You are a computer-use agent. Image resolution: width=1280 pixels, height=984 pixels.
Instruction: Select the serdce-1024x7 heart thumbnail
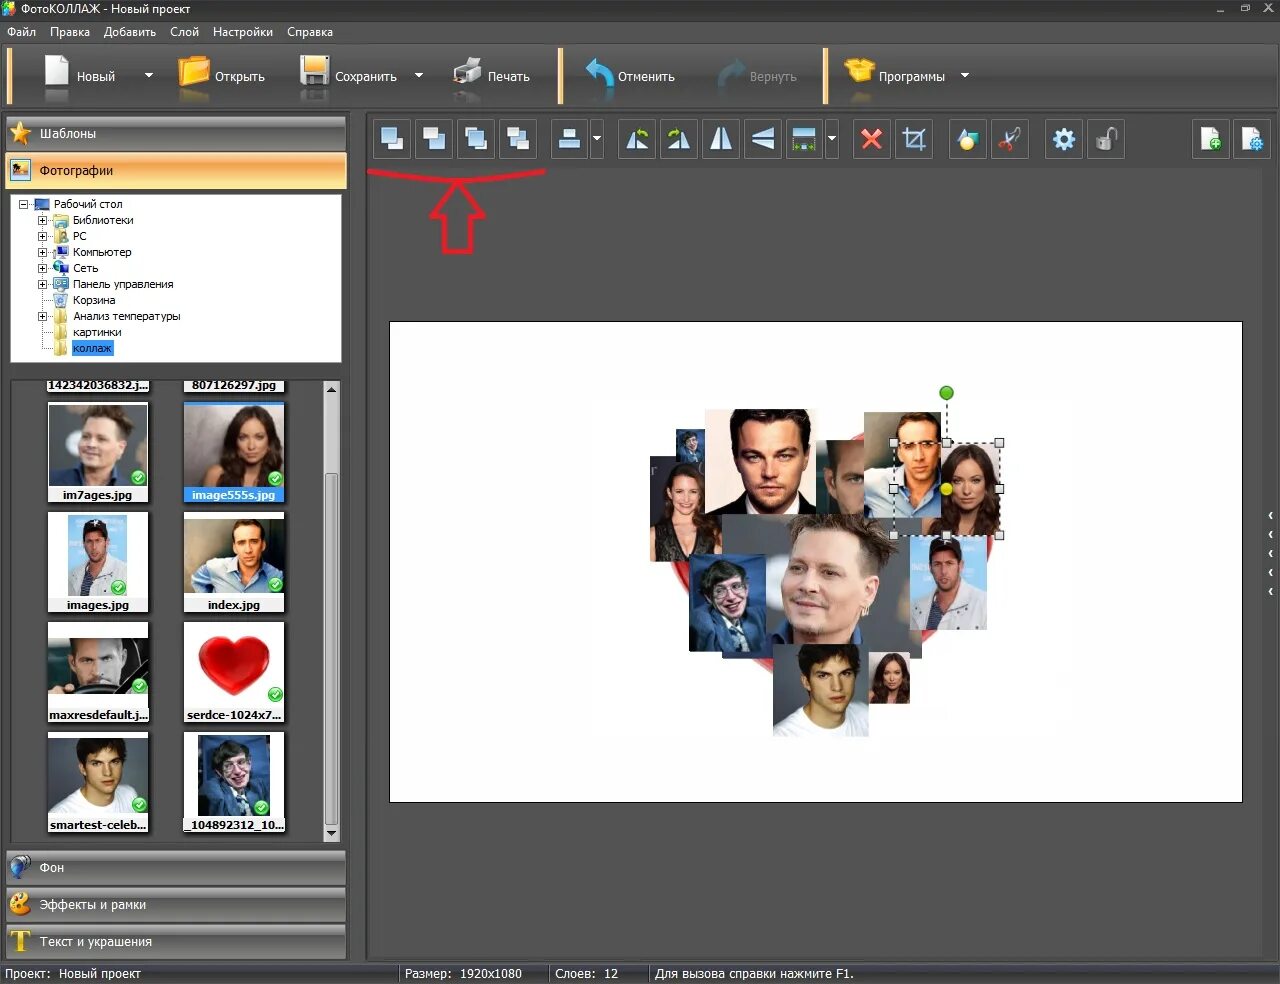coord(234,665)
